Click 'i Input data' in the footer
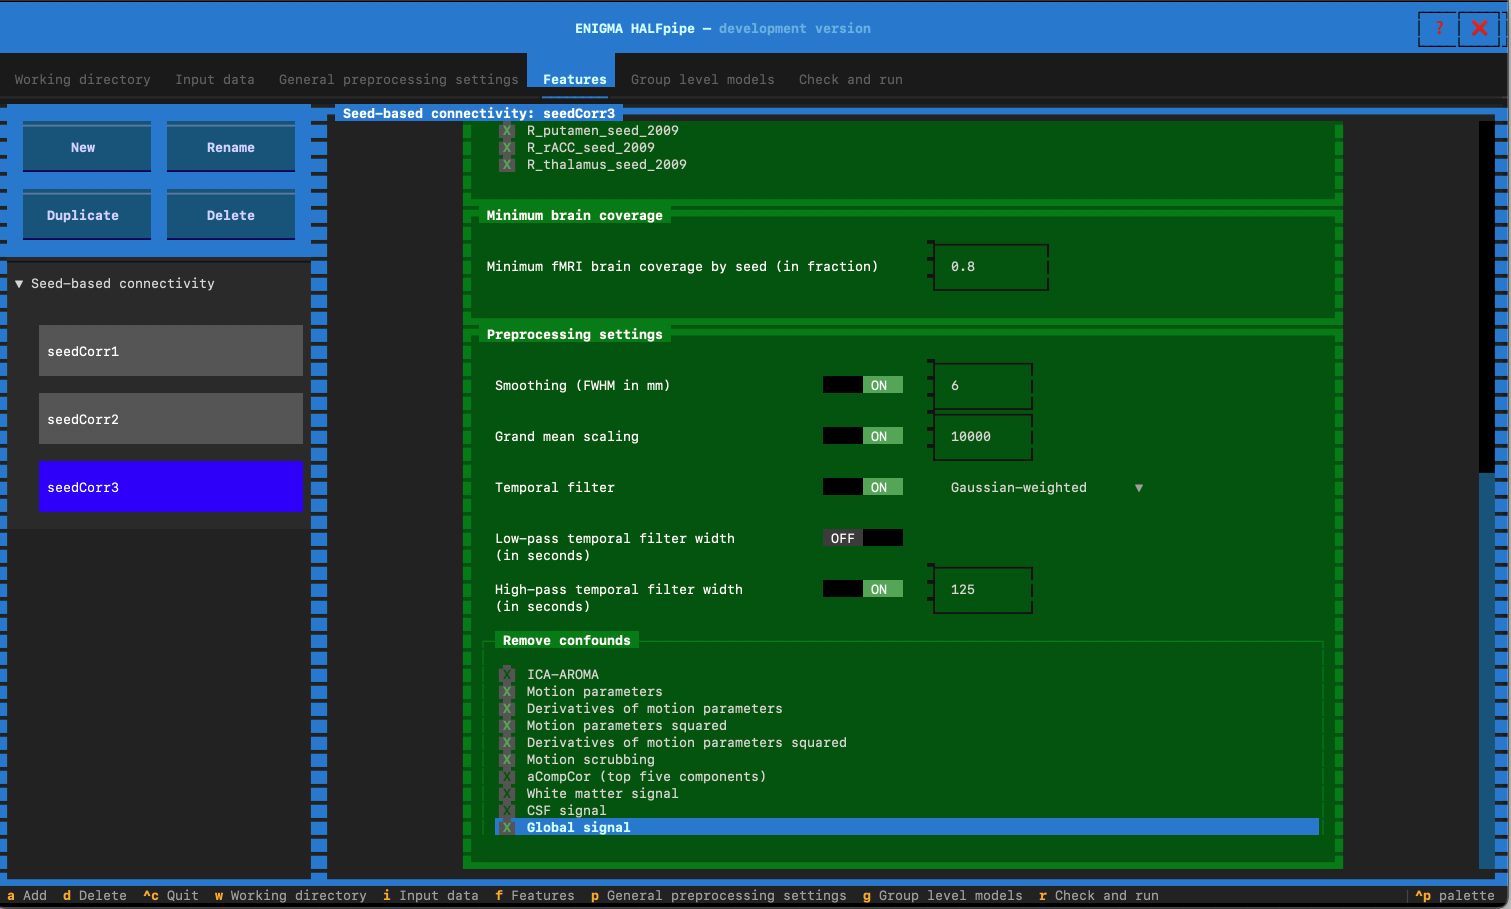The width and height of the screenshot is (1511, 909). point(431,896)
